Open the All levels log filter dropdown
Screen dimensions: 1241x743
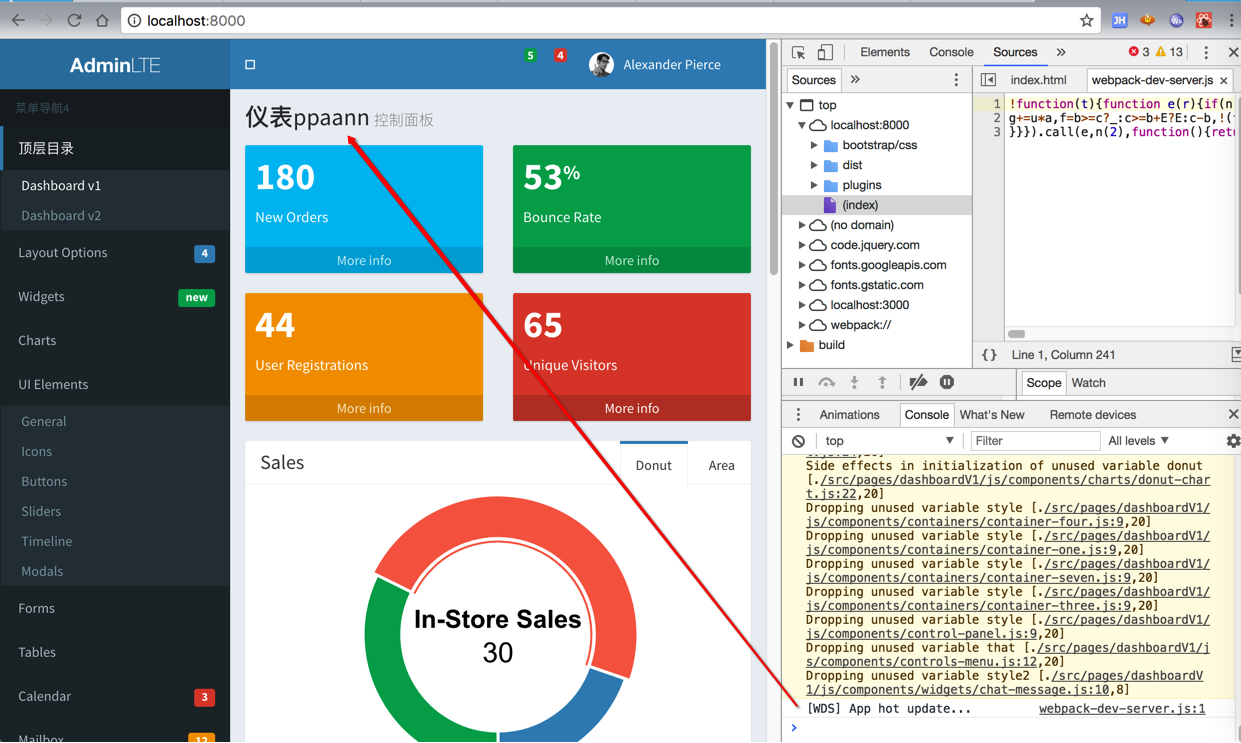pos(1138,441)
